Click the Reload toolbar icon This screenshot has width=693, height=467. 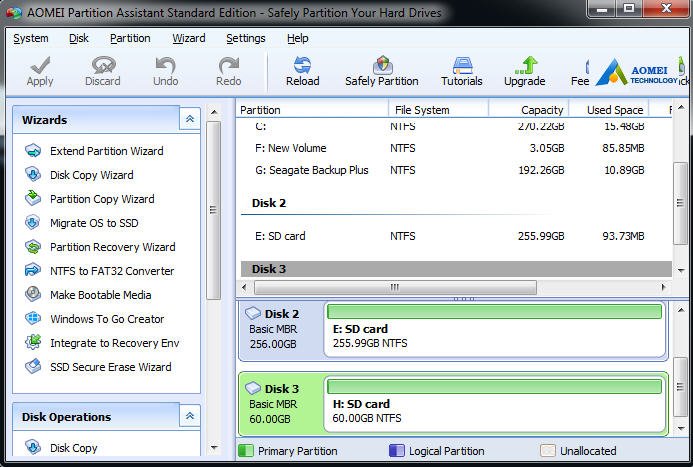point(303,65)
